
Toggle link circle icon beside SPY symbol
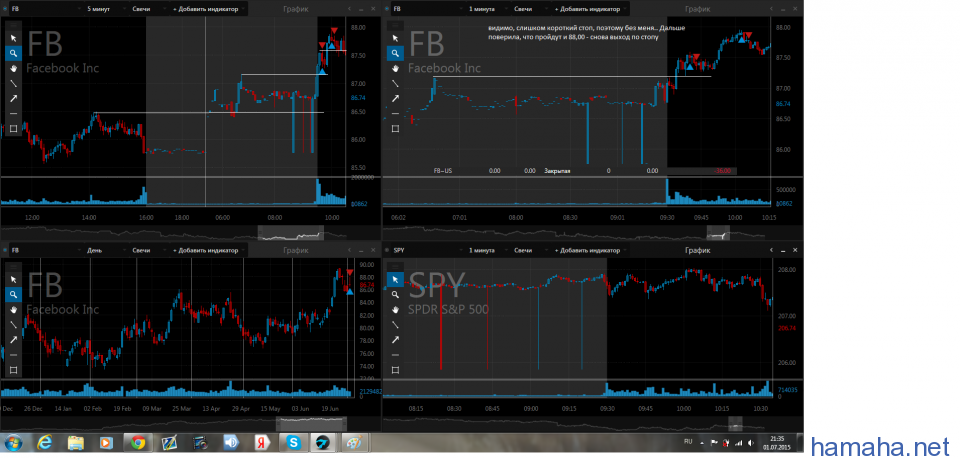click(x=386, y=250)
